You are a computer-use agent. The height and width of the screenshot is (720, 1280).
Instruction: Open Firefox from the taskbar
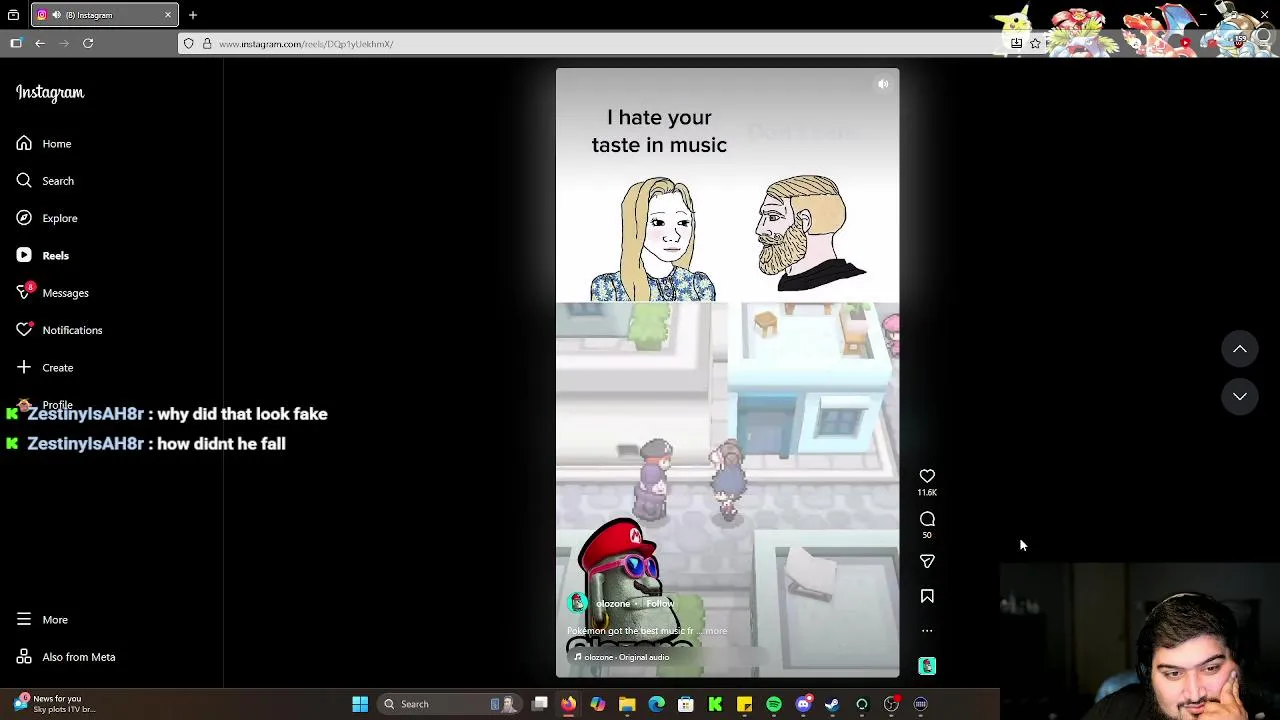coord(568,704)
